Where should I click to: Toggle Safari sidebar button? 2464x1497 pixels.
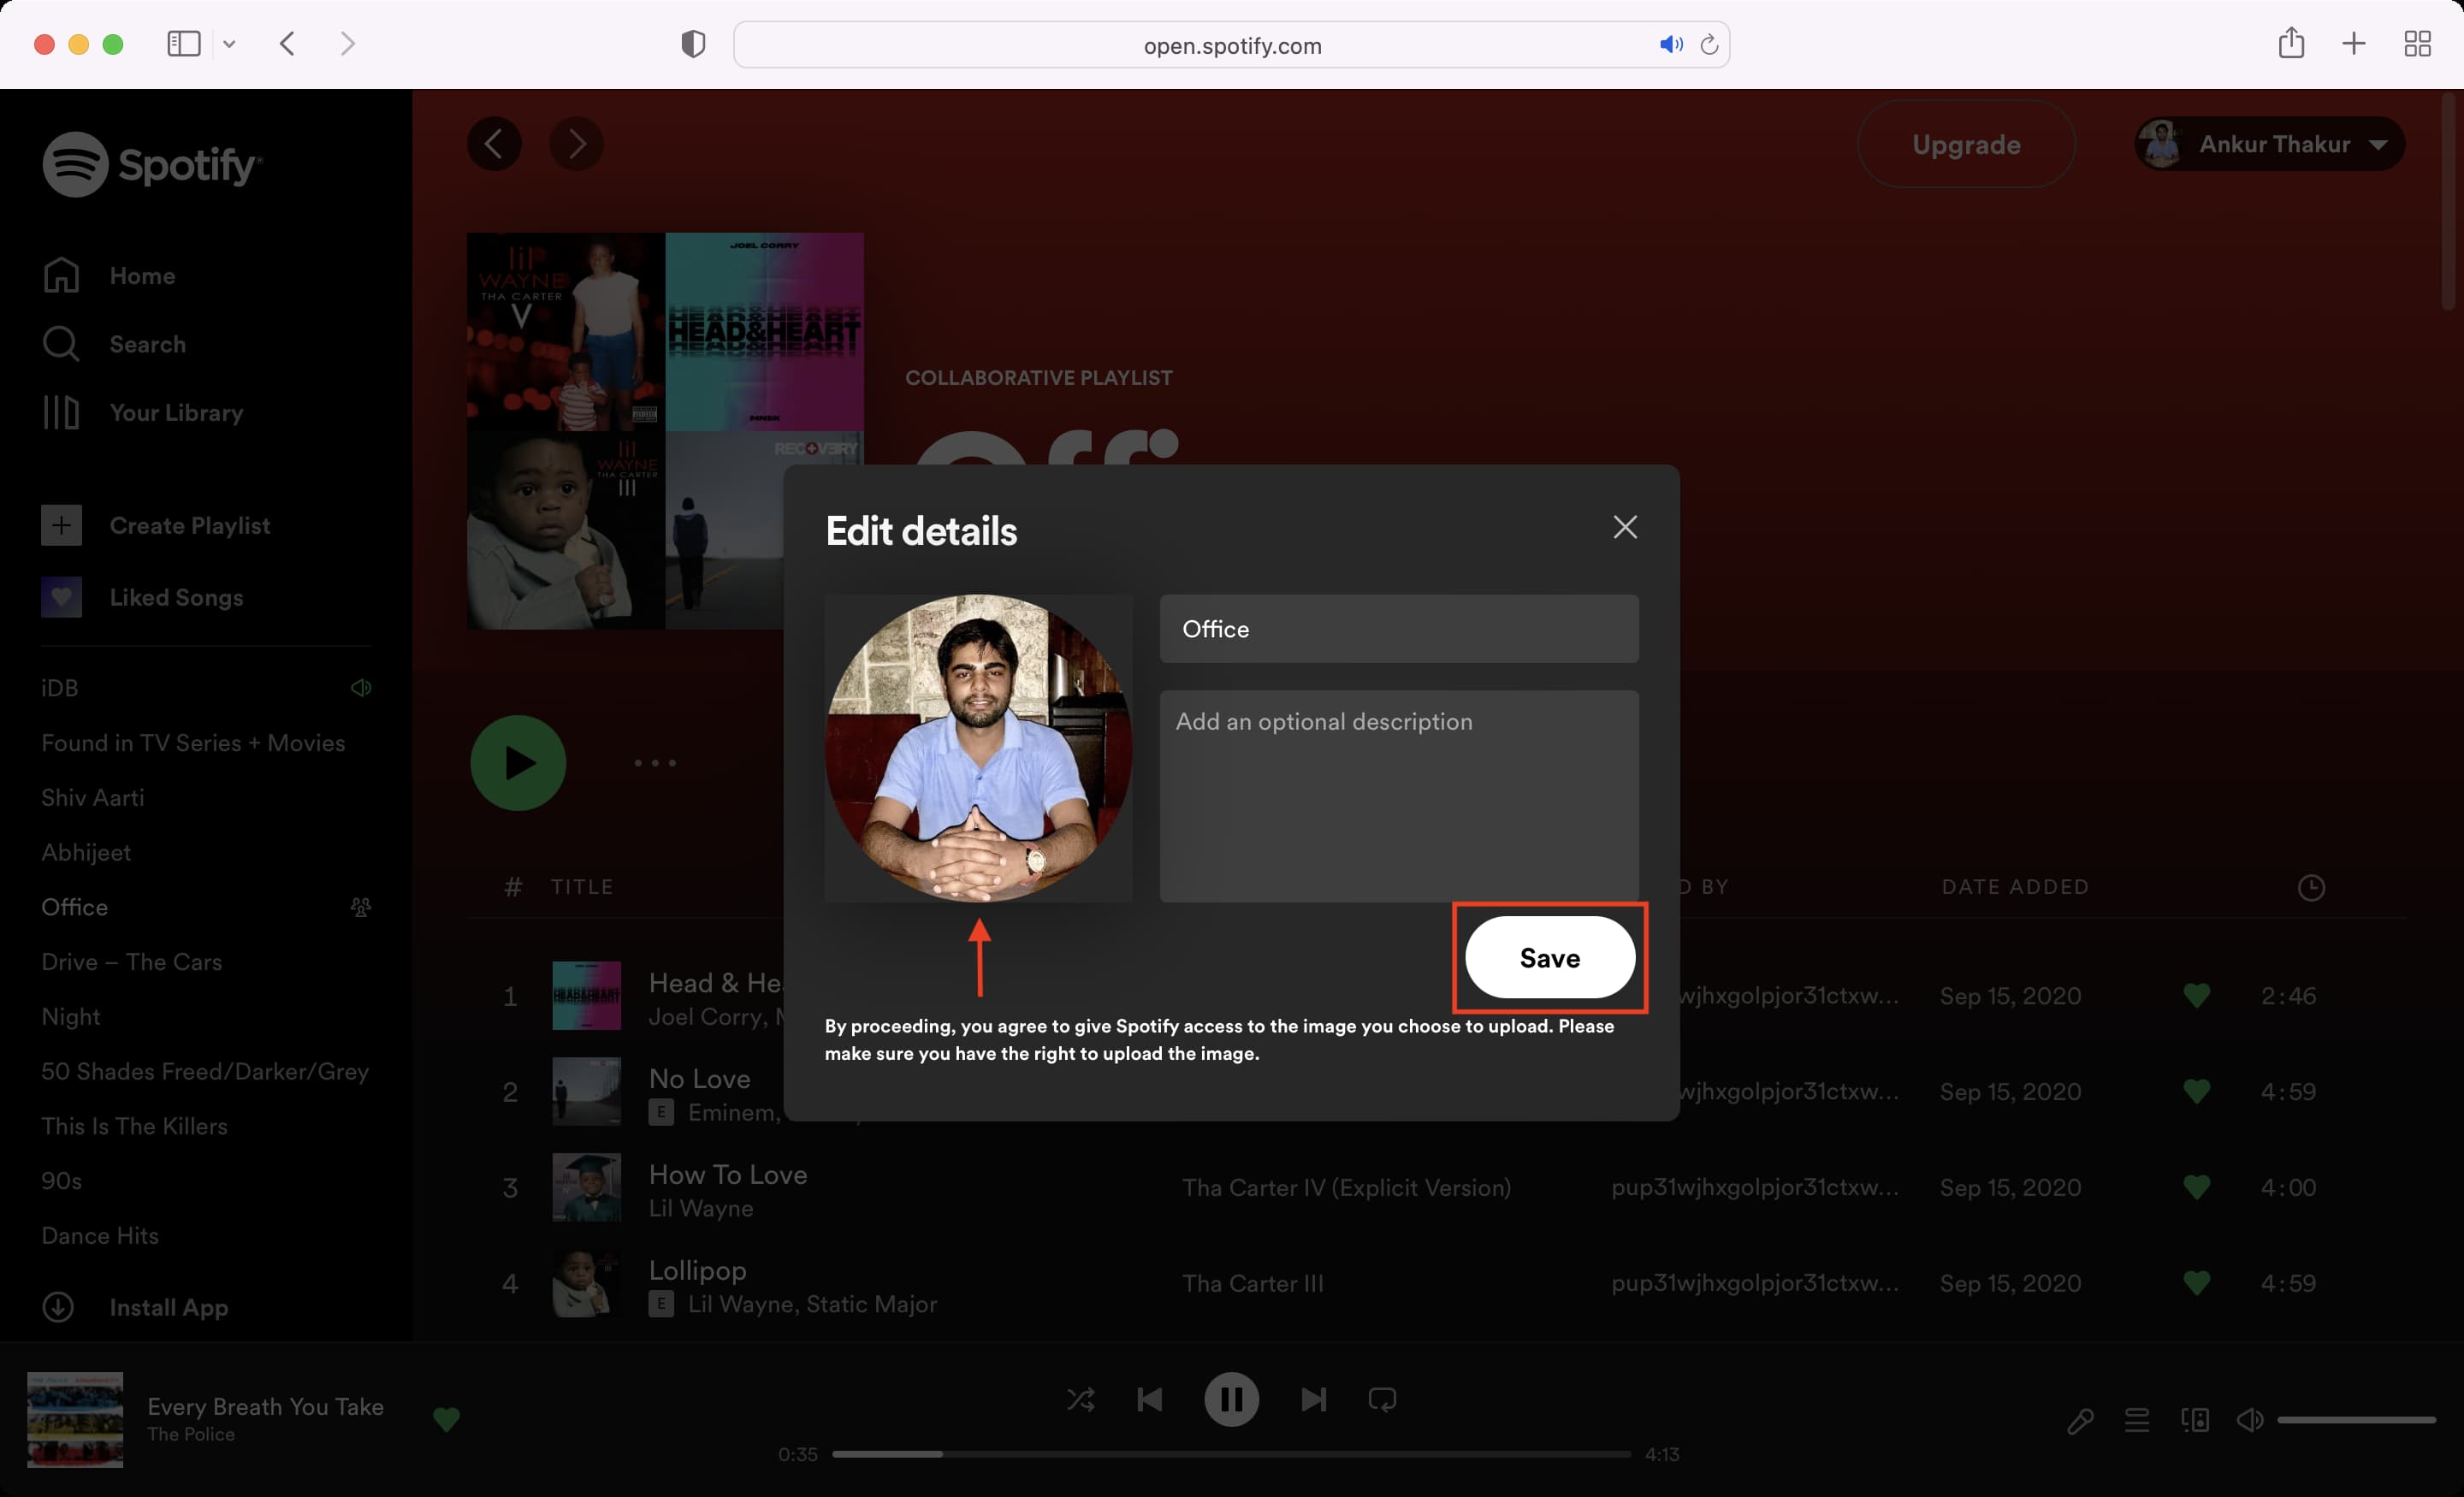point(184,44)
